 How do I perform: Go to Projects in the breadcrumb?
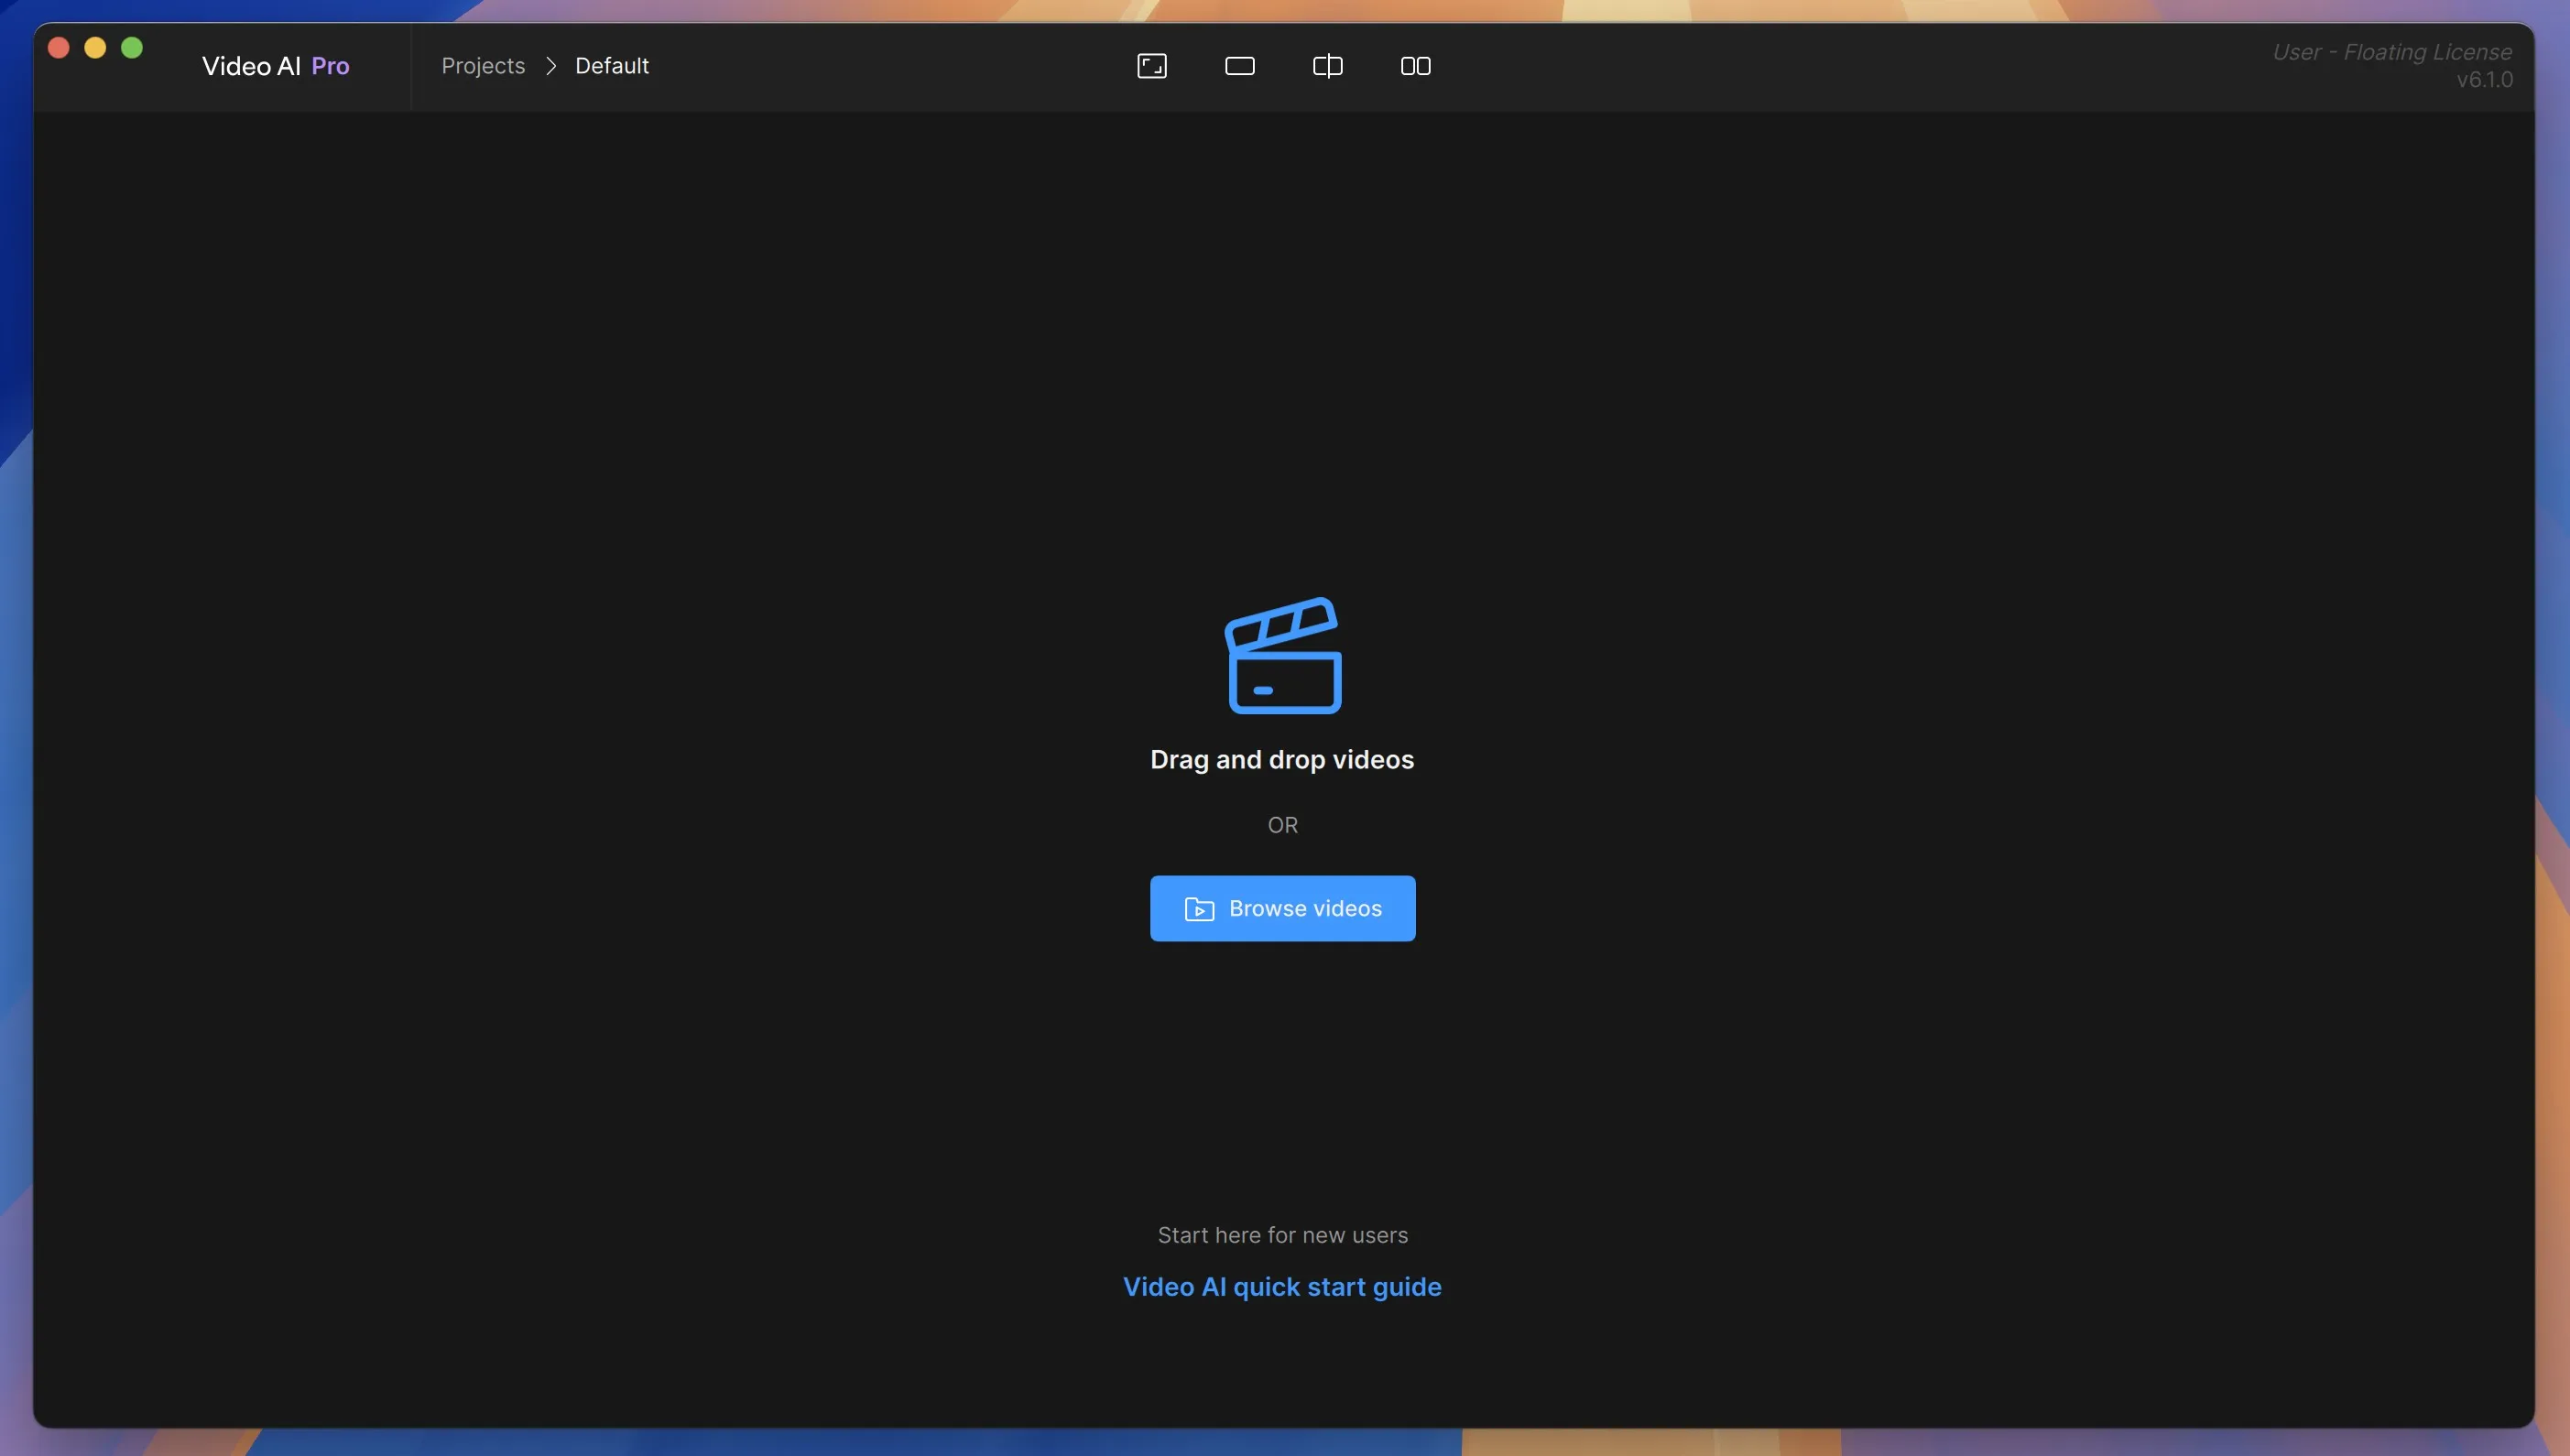(483, 66)
